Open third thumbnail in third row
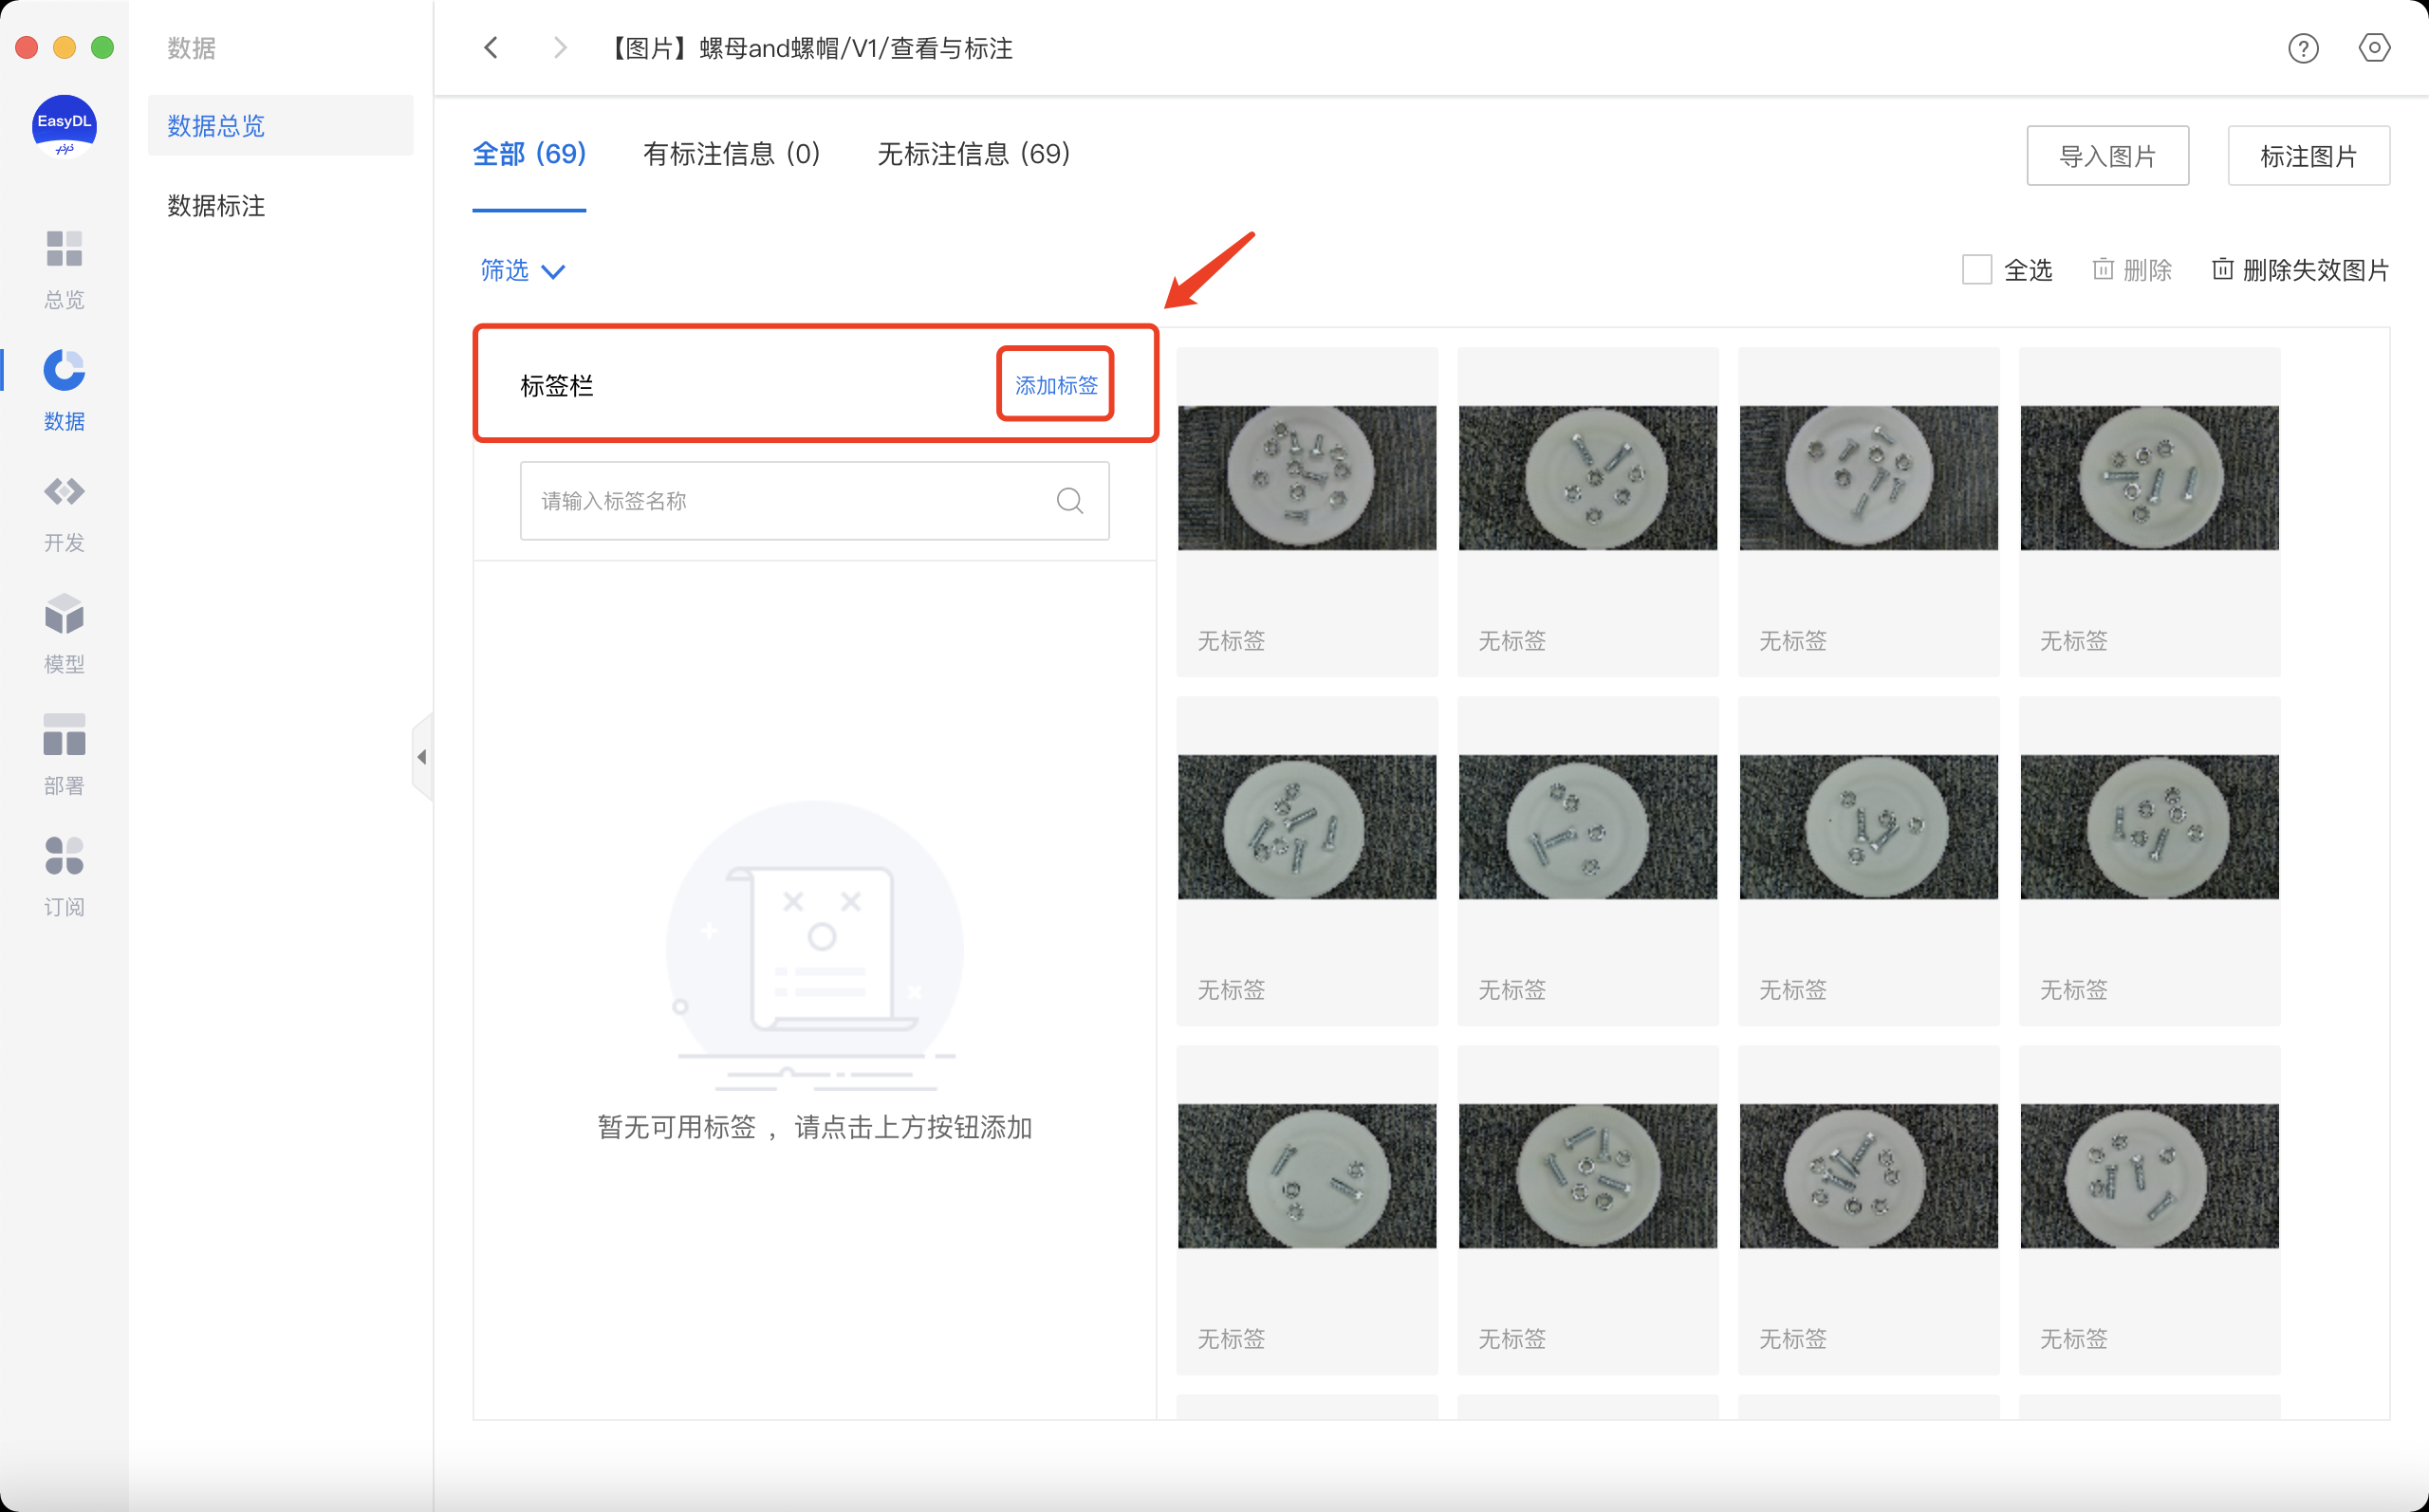Image resolution: width=2429 pixels, height=1512 pixels. tap(1868, 1175)
